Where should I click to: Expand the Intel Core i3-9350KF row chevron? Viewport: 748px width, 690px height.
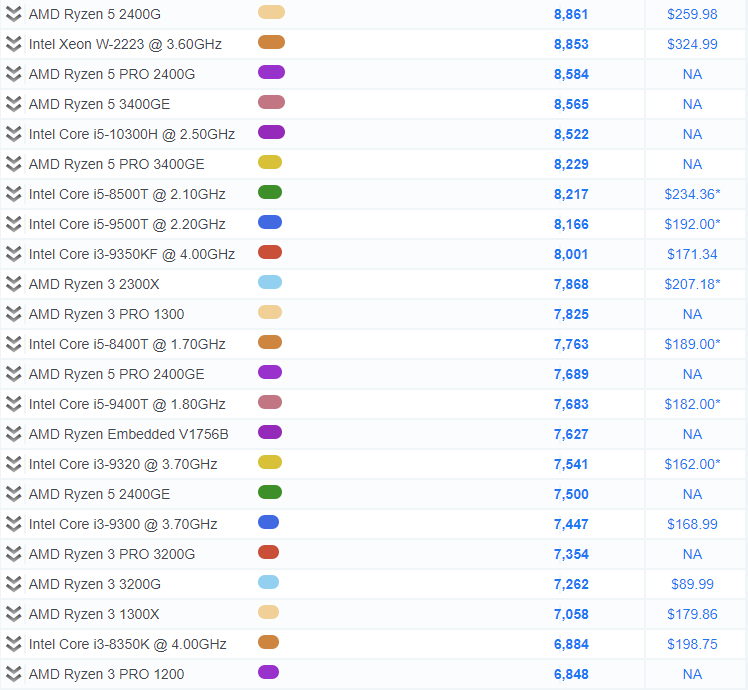(x=13, y=254)
